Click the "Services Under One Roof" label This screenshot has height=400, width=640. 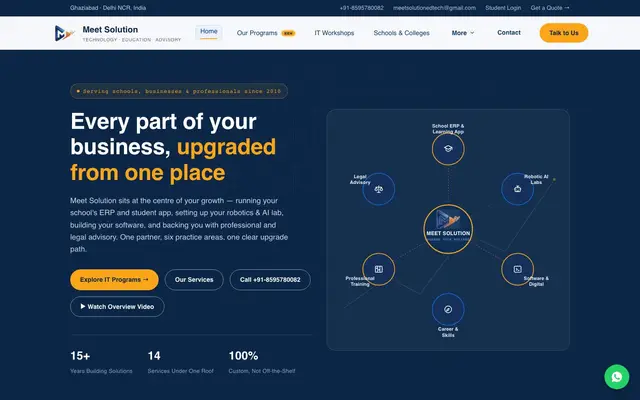coord(180,371)
